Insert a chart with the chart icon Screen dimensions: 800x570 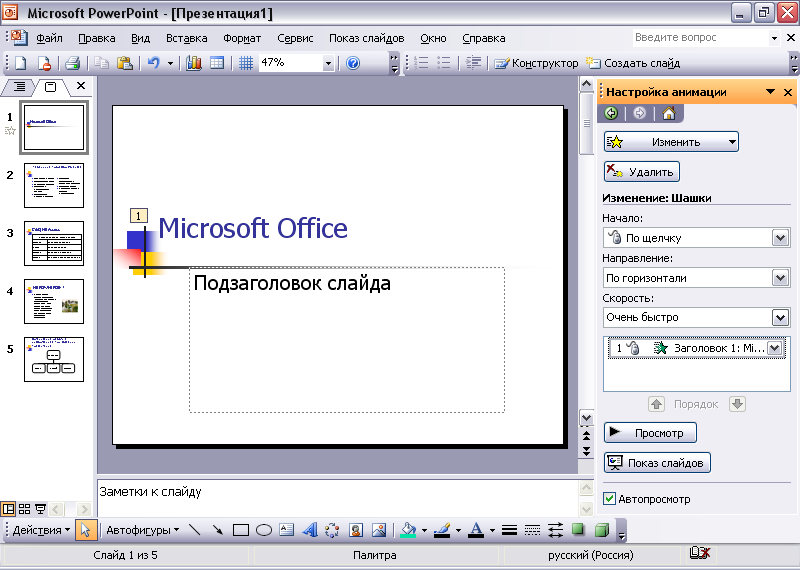pos(193,63)
